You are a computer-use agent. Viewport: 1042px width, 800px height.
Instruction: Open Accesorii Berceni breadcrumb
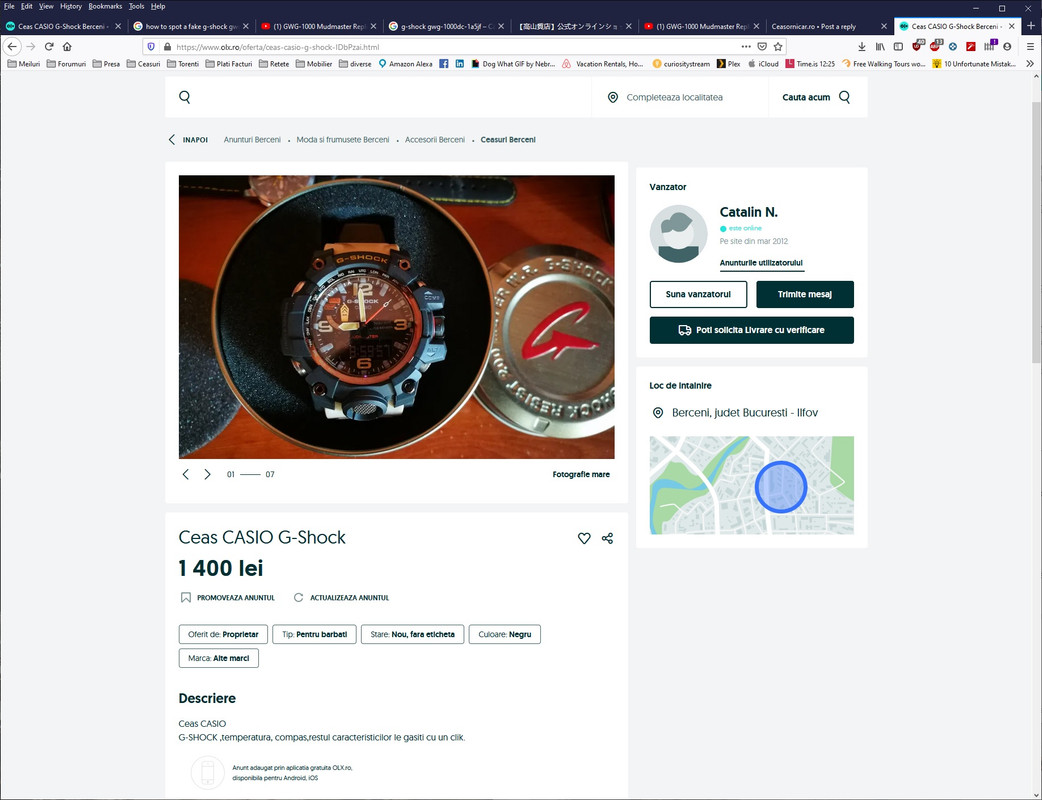[x=435, y=140]
